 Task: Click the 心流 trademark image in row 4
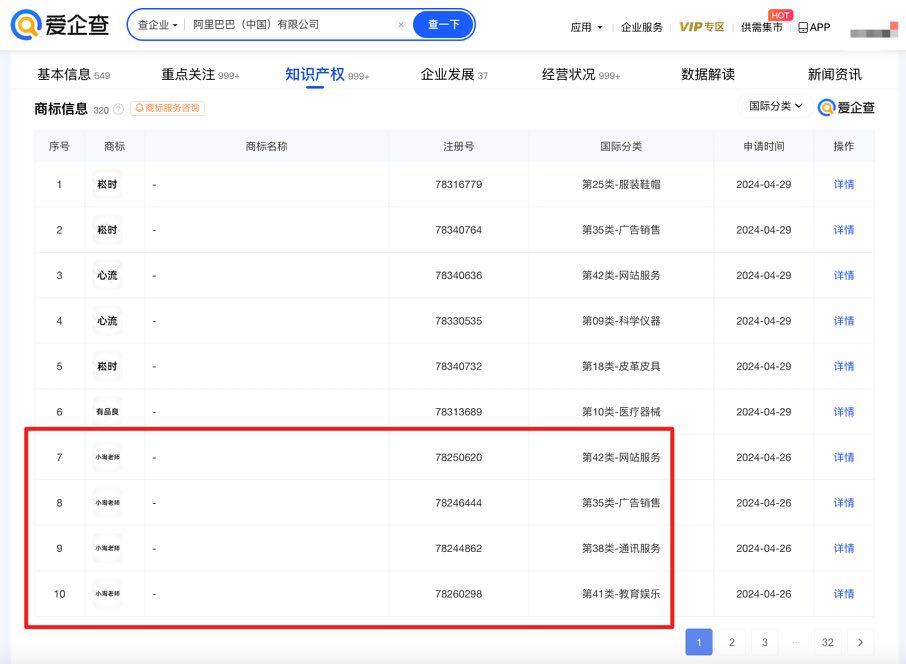click(x=107, y=321)
